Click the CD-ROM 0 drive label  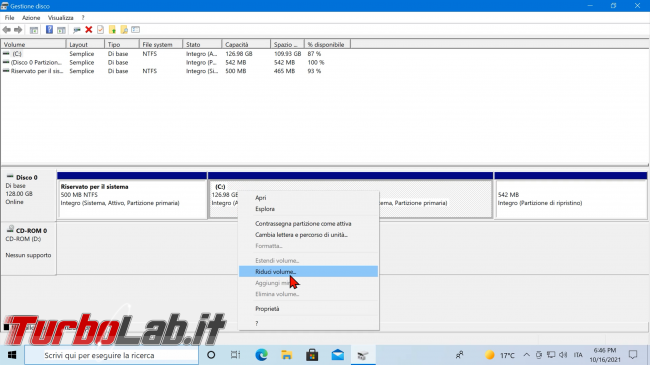coord(31,231)
